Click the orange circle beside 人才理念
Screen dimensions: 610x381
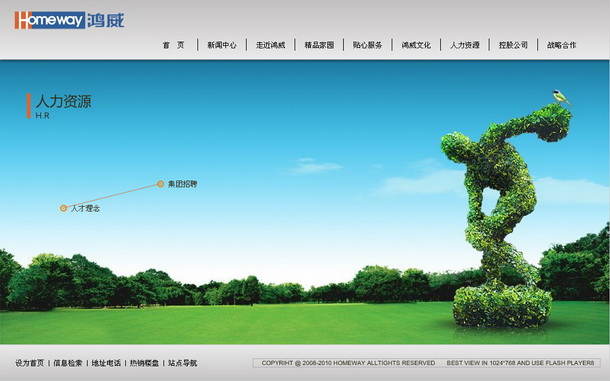[x=63, y=208]
